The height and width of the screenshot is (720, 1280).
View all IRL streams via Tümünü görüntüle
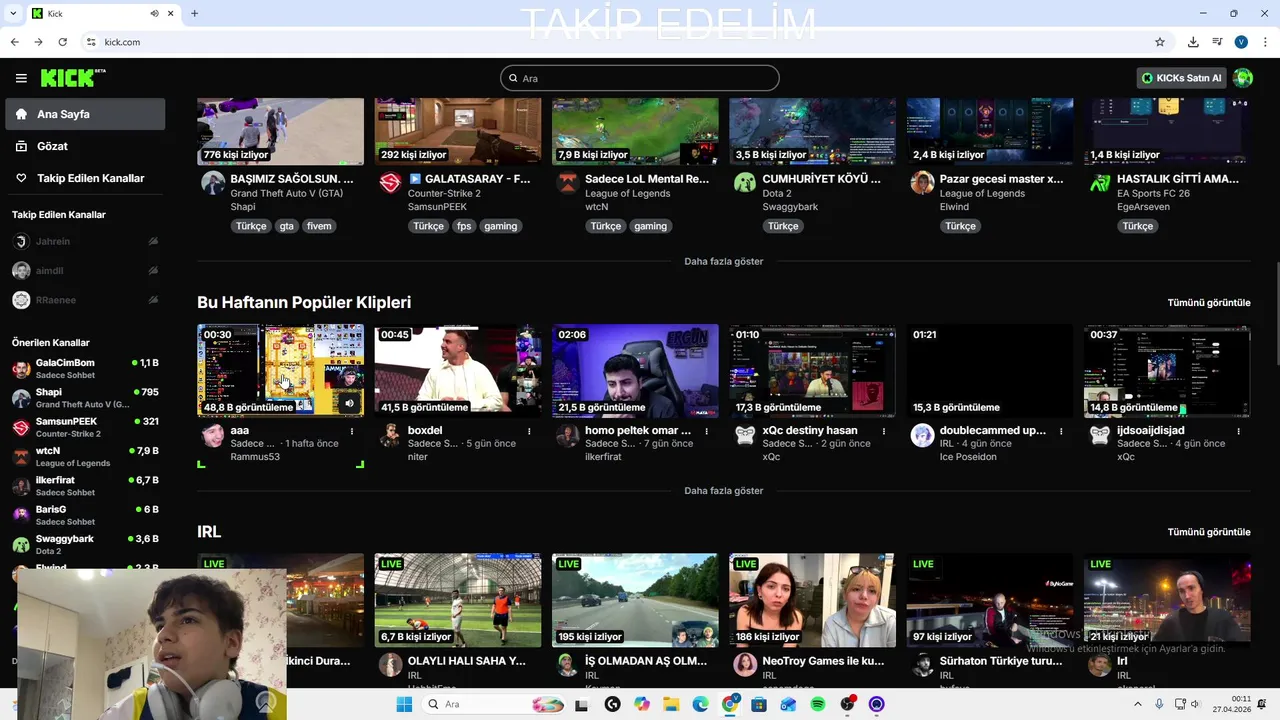pos(1209,532)
